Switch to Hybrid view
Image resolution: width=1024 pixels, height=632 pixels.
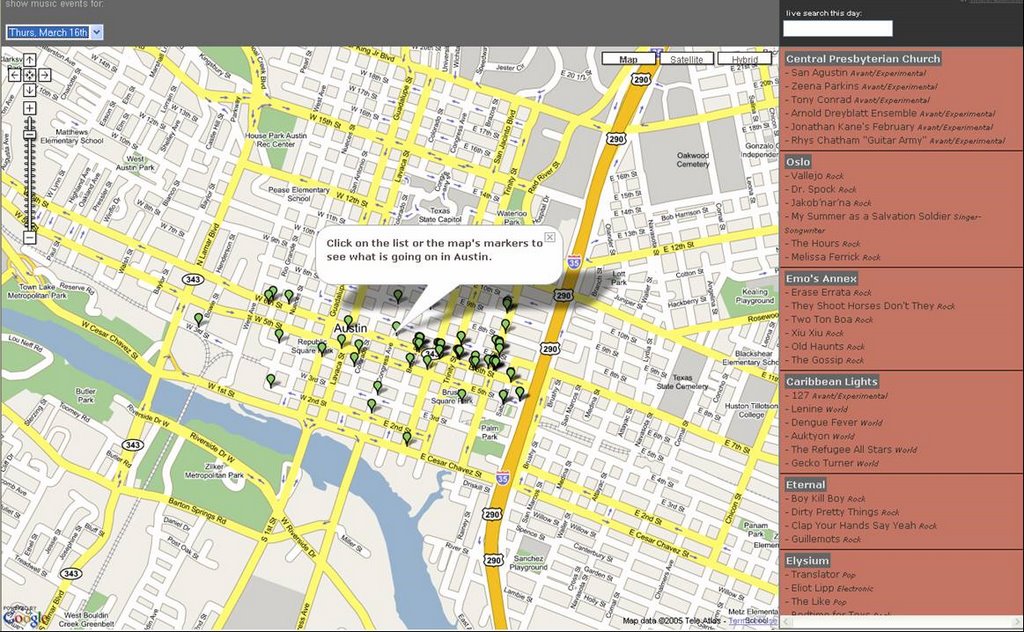744,59
